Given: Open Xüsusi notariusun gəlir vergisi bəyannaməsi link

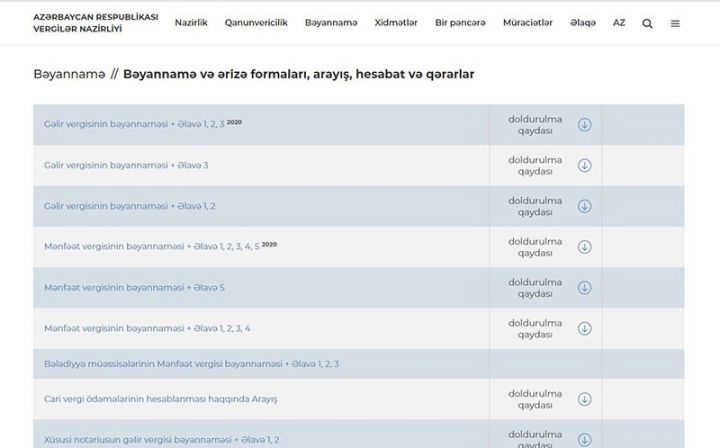Looking at the screenshot, I should pyautogui.click(x=162, y=440).
